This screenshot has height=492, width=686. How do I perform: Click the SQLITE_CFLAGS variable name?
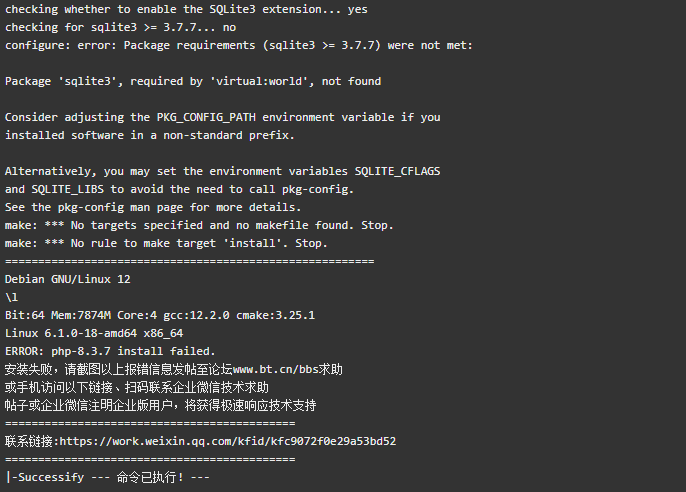pos(397,171)
